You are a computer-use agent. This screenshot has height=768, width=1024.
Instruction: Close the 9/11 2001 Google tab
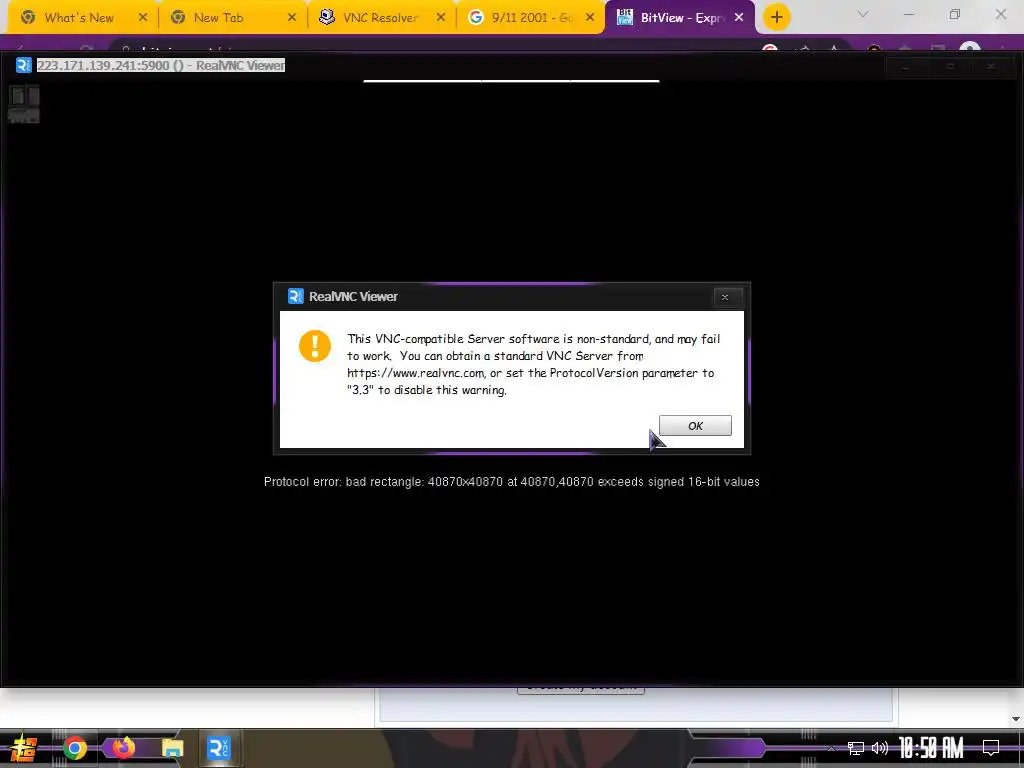[590, 18]
